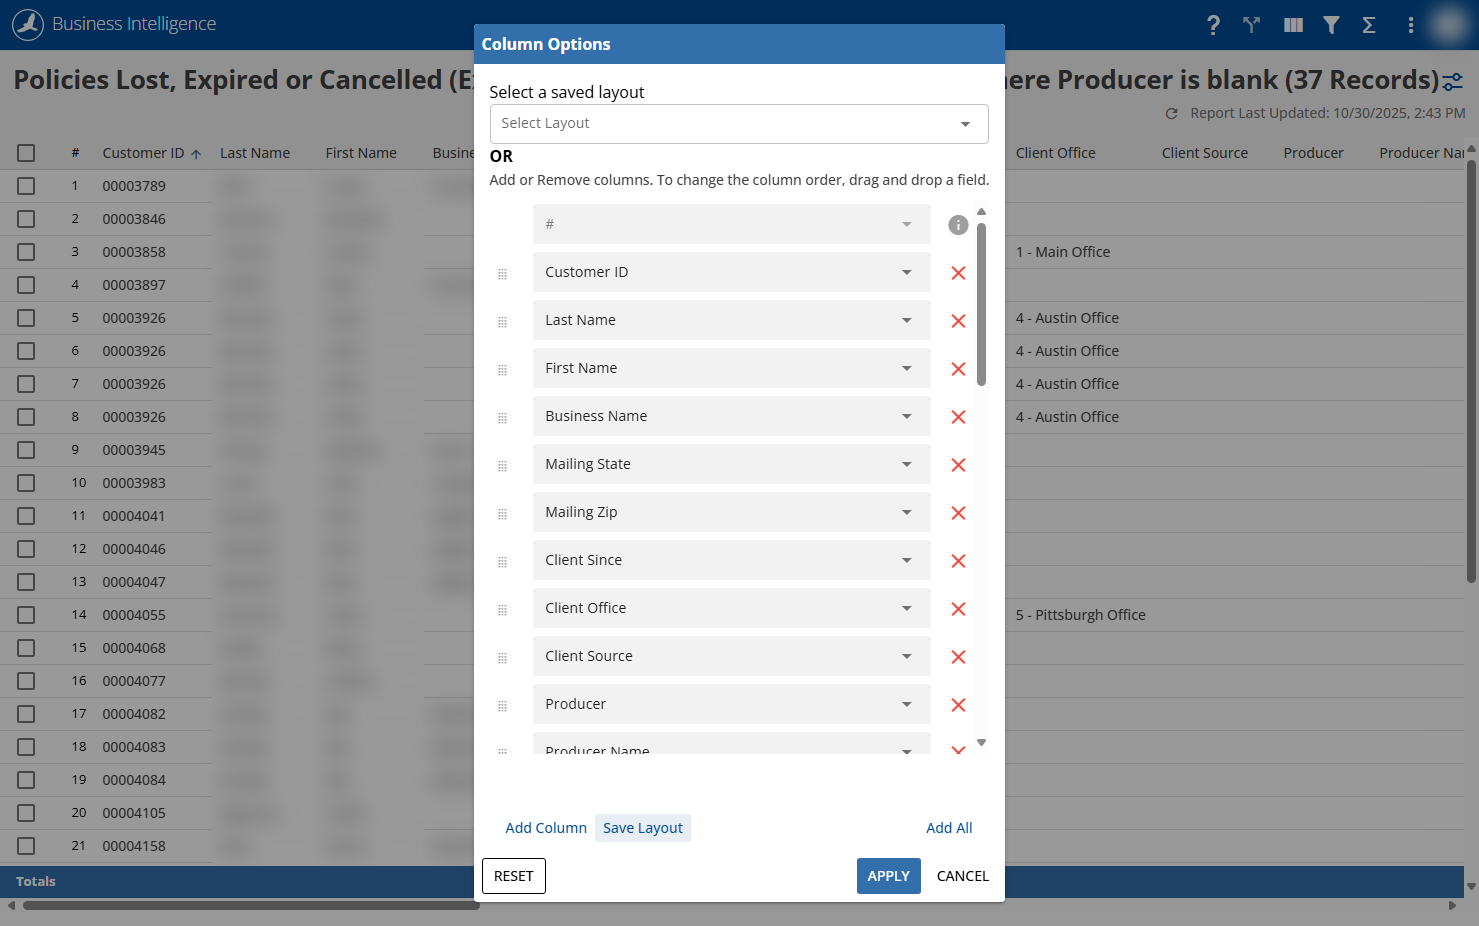
Task: Sort by Customer ID column header
Action: [143, 153]
